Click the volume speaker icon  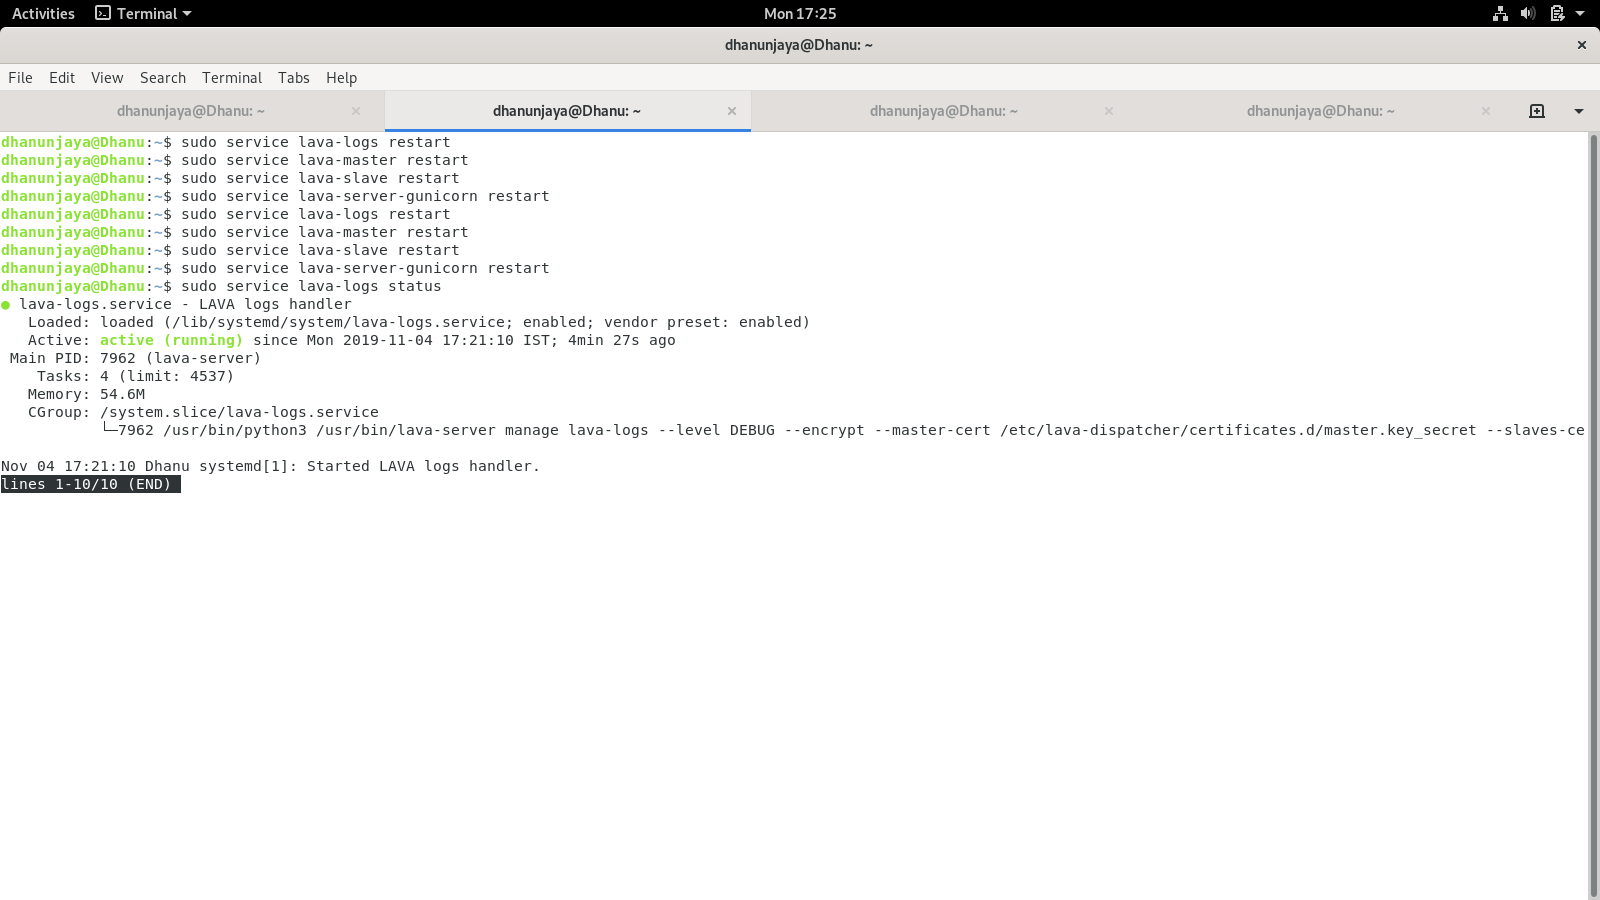[1528, 13]
